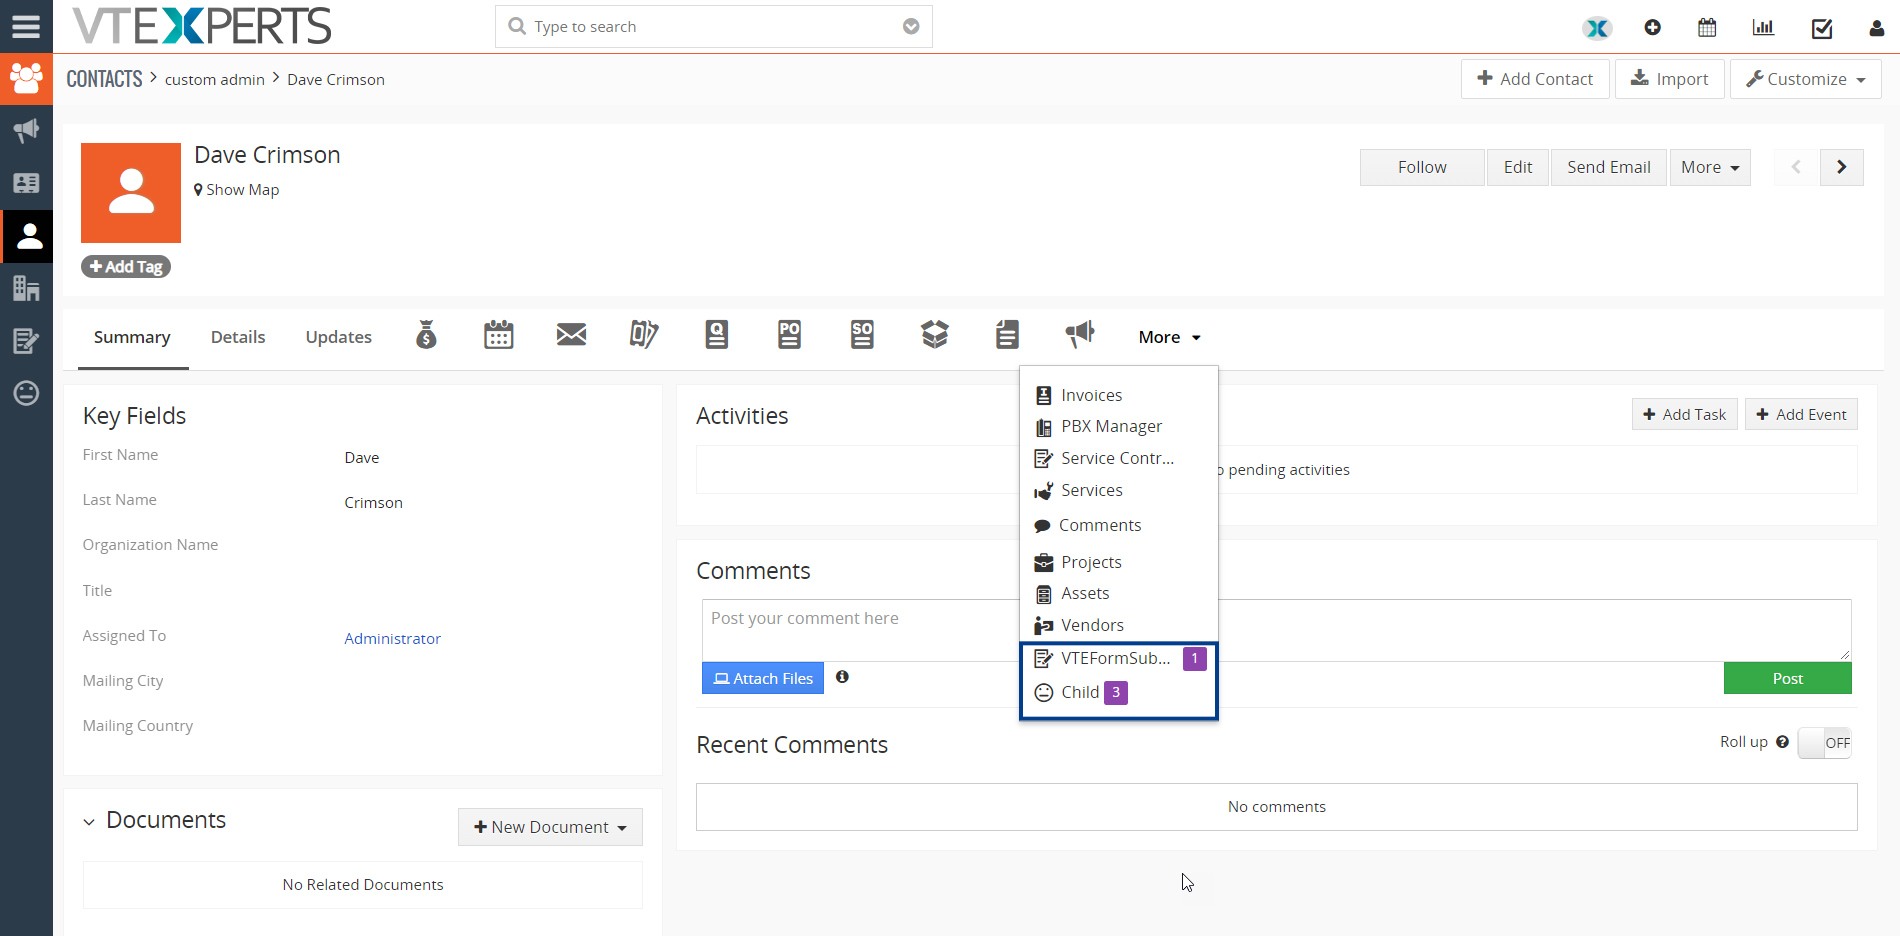Viewport: 1900px width, 936px height.
Task: Click the Attach Files button
Action: [x=763, y=678]
